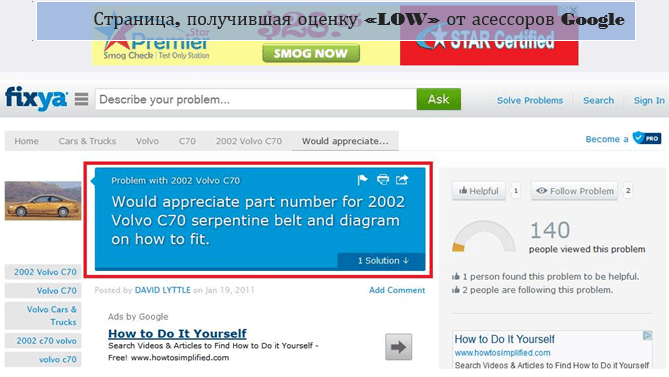Click the AdChoices icon on right sidebar ad
Screen dimensions: 669x377
point(647,336)
